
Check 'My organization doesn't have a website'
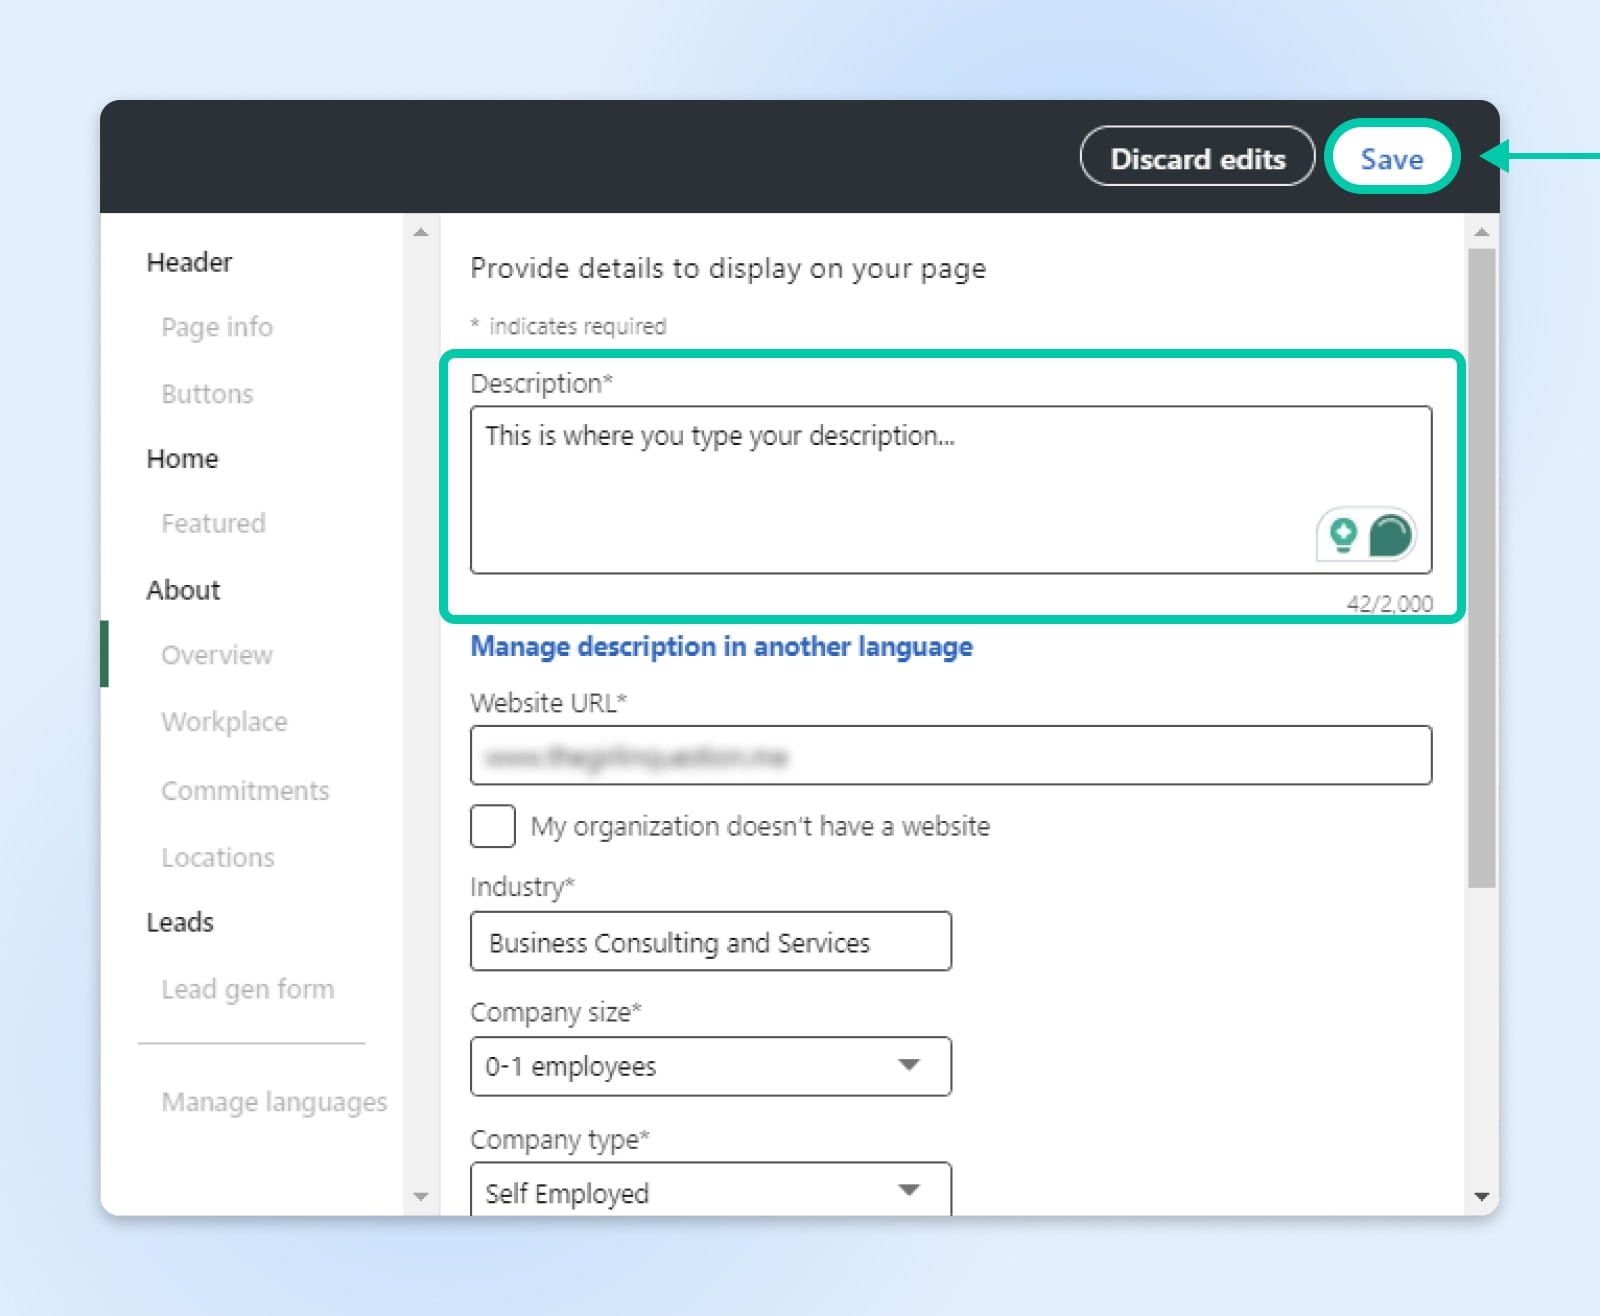tap(493, 826)
